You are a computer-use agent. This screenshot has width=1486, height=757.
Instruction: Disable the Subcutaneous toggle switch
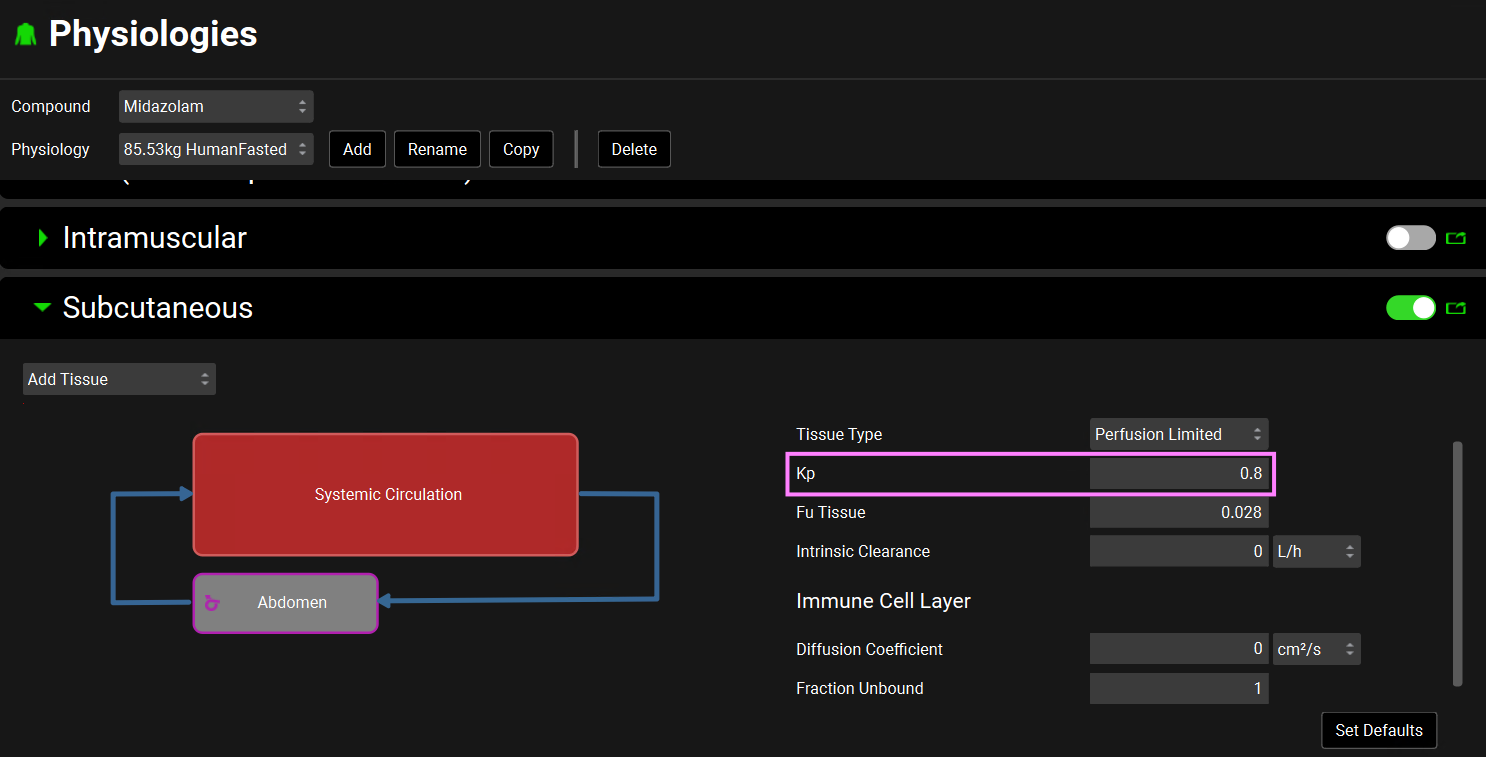[1410, 308]
